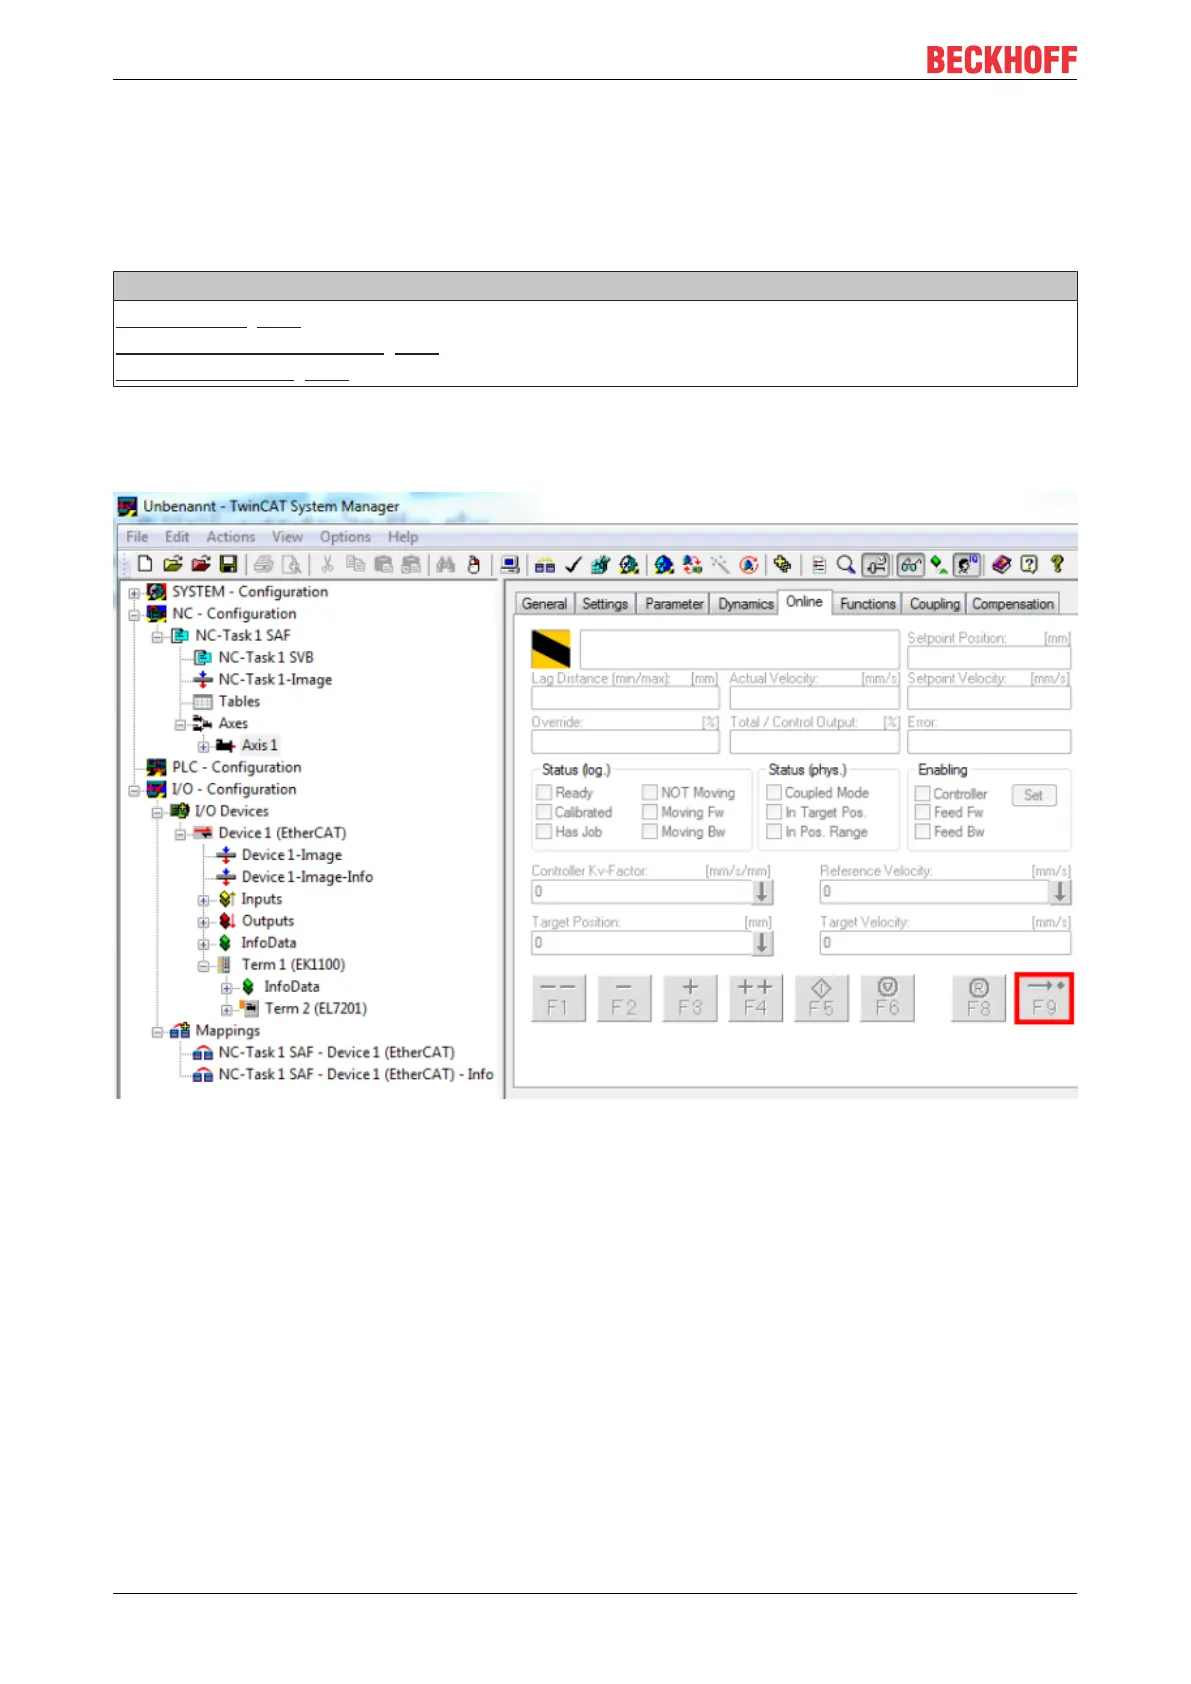Toggle the Coupled Mode checkbox
The width and height of the screenshot is (1191, 1684).
(x=774, y=792)
